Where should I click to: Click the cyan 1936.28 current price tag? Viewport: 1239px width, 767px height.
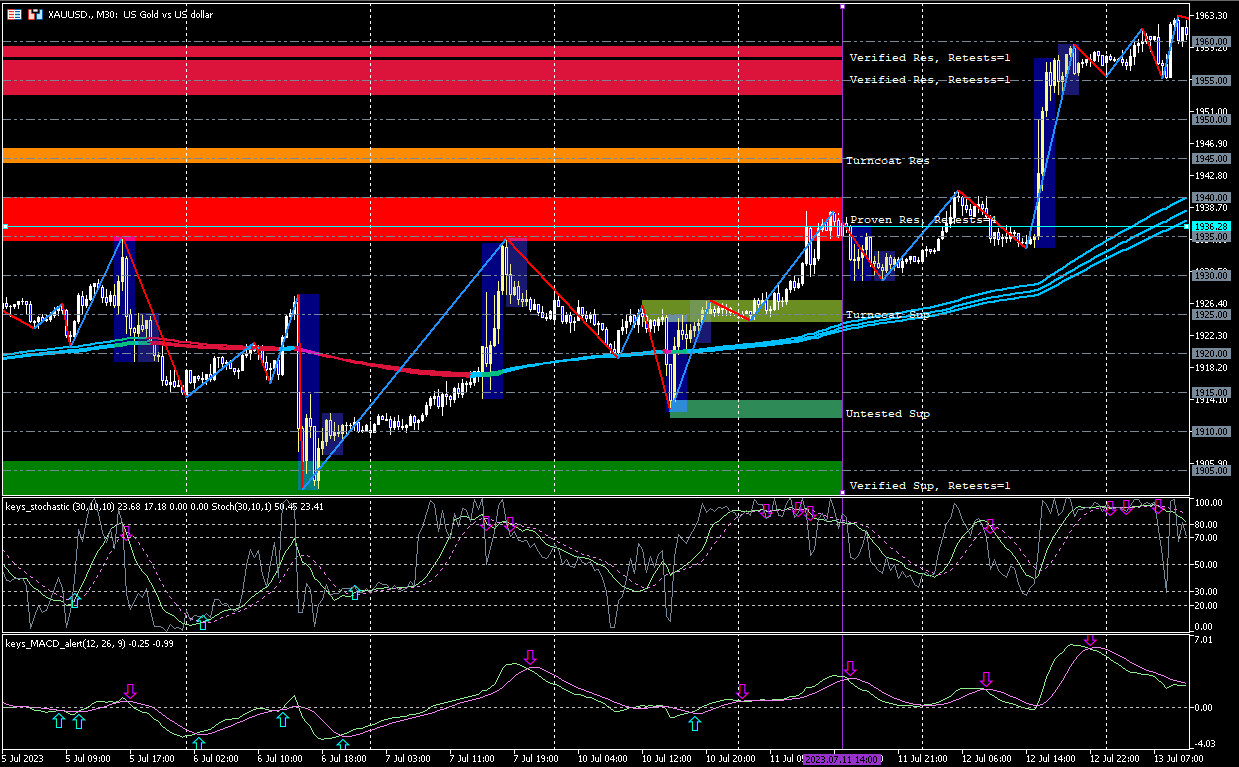coord(1210,227)
